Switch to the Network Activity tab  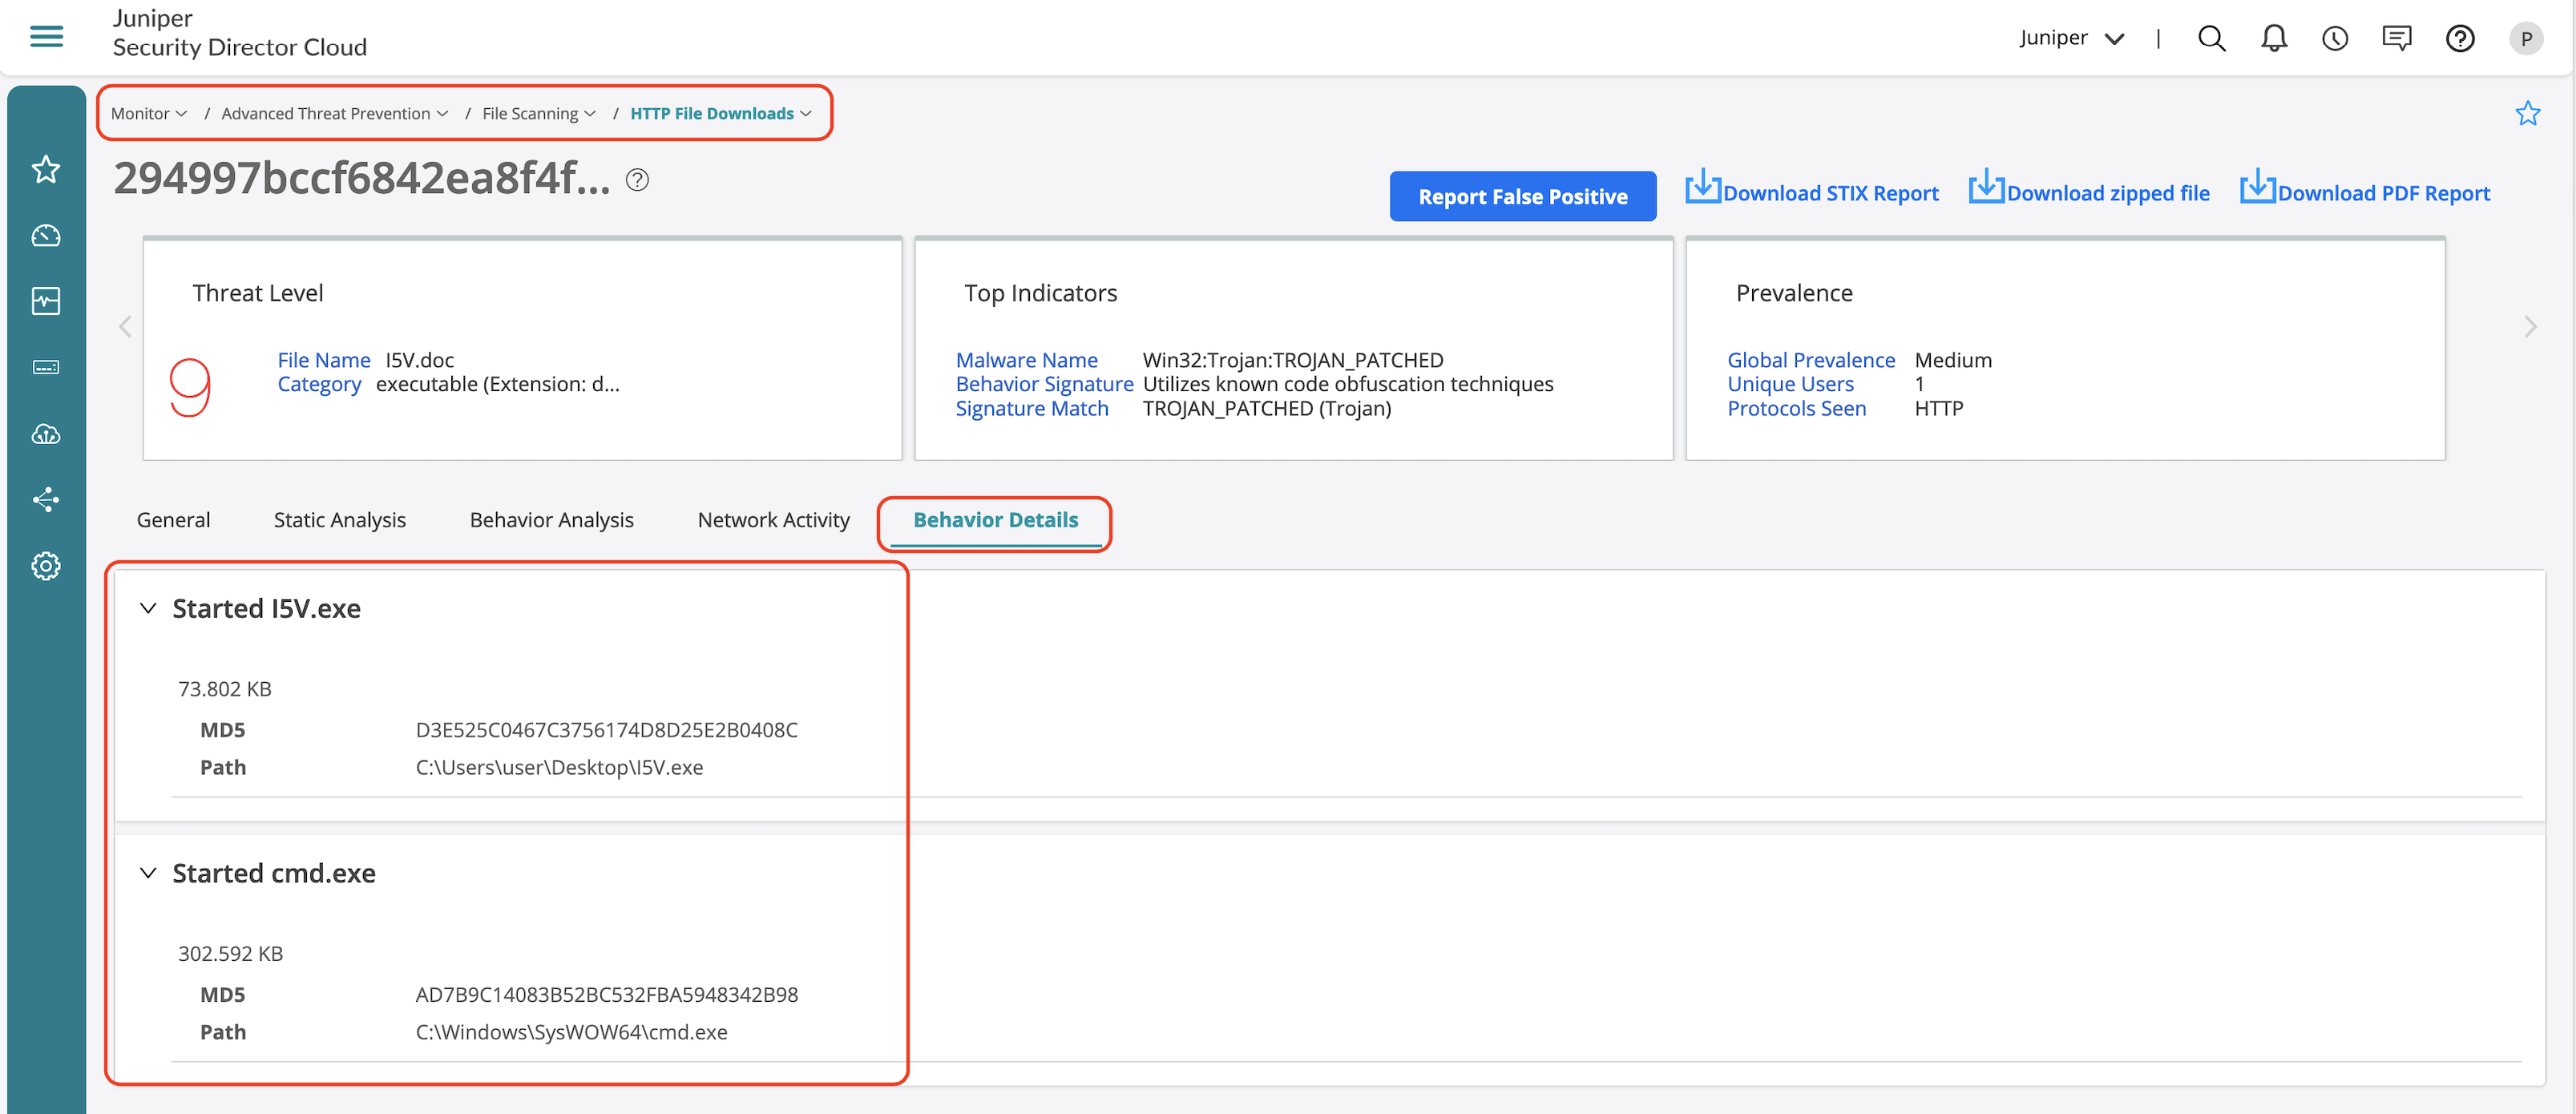[773, 520]
